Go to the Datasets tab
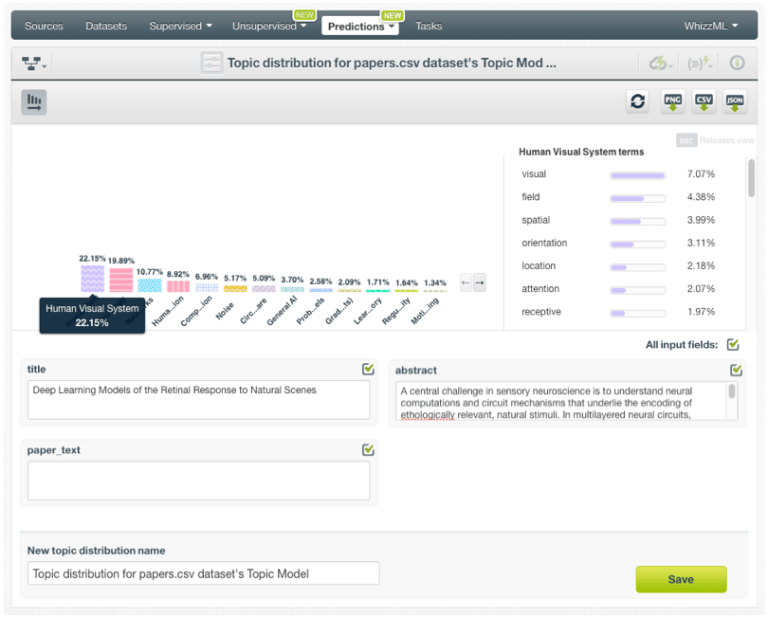Viewport: 768px width, 617px height. point(106,26)
